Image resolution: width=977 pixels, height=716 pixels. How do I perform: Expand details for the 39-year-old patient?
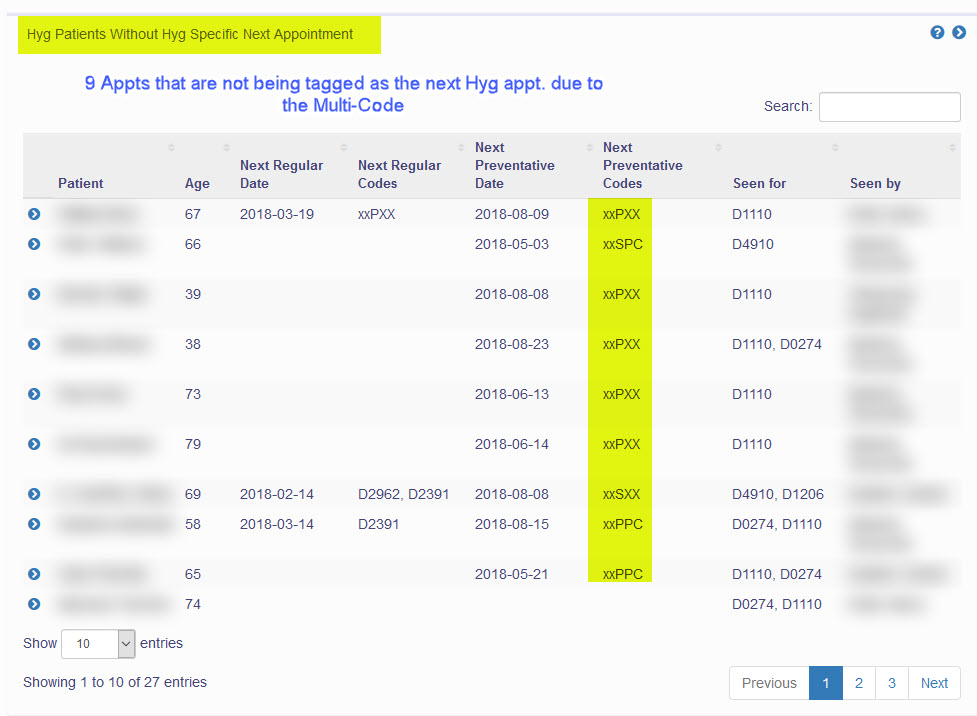coord(33,294)
